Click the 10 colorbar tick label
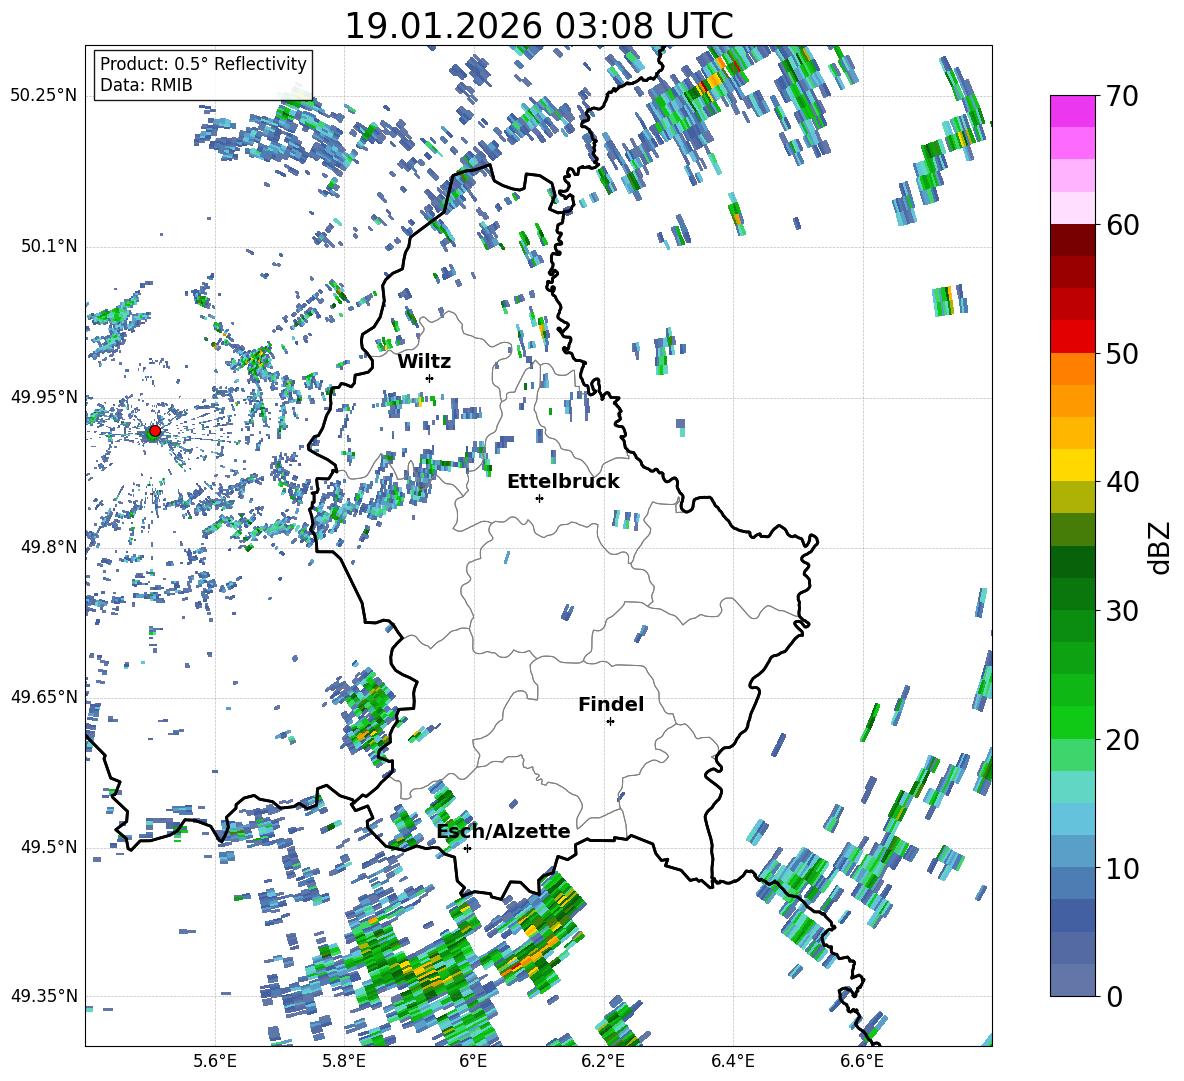 (1121, 868)
